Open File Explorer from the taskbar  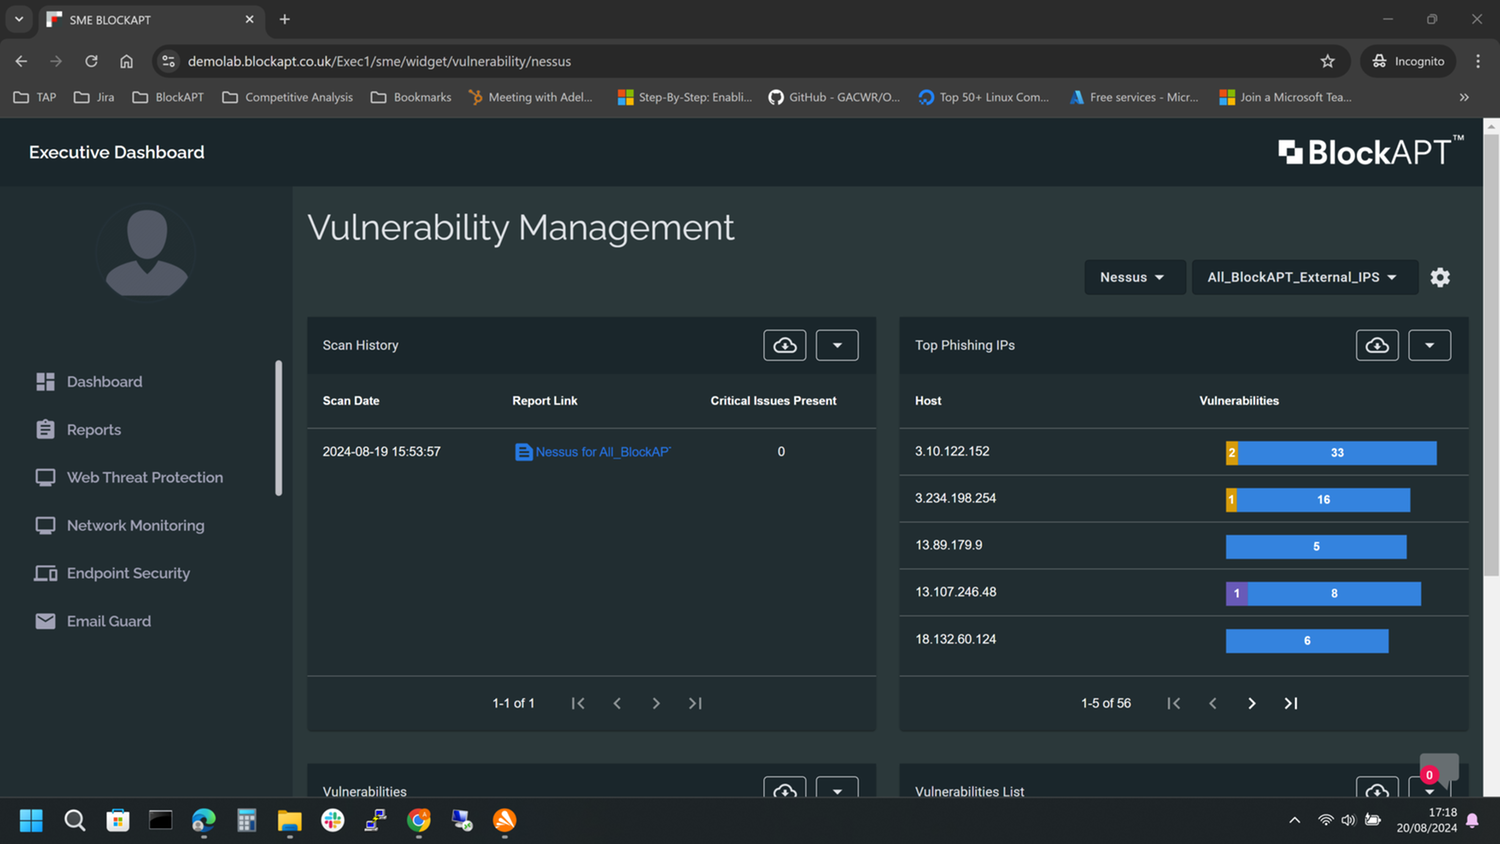(x=290, y=820)
